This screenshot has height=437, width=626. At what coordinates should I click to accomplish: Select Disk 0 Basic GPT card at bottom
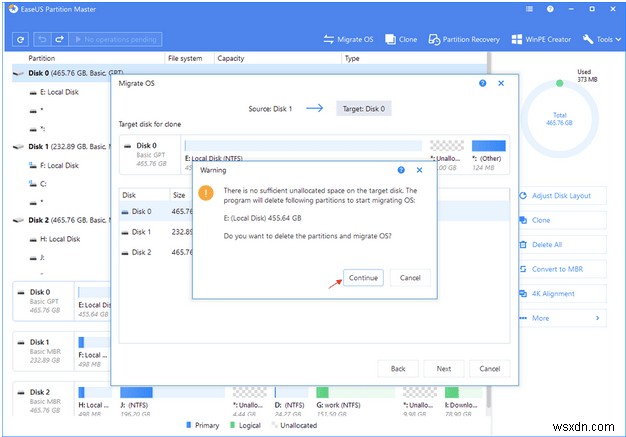(43, 301)
